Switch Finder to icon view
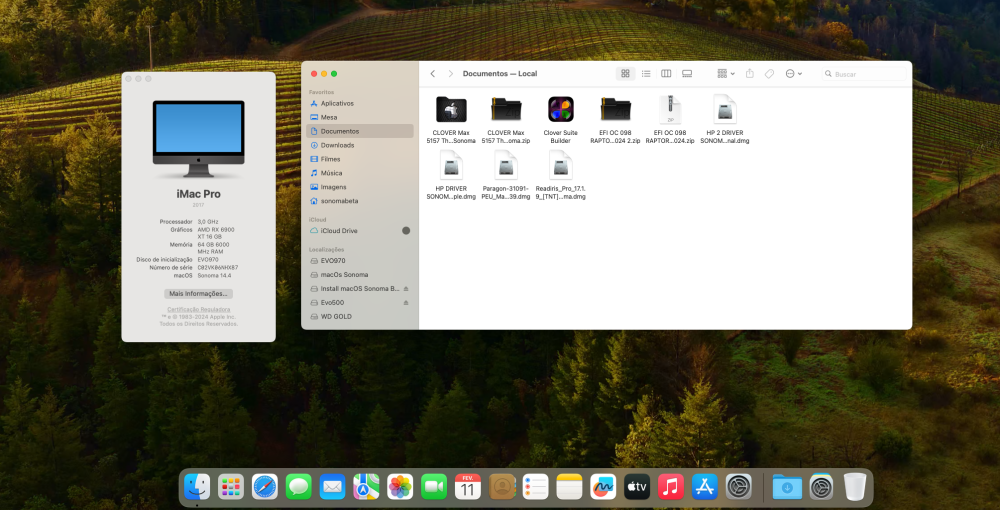 pyautogui.click(x=626, y=74)
